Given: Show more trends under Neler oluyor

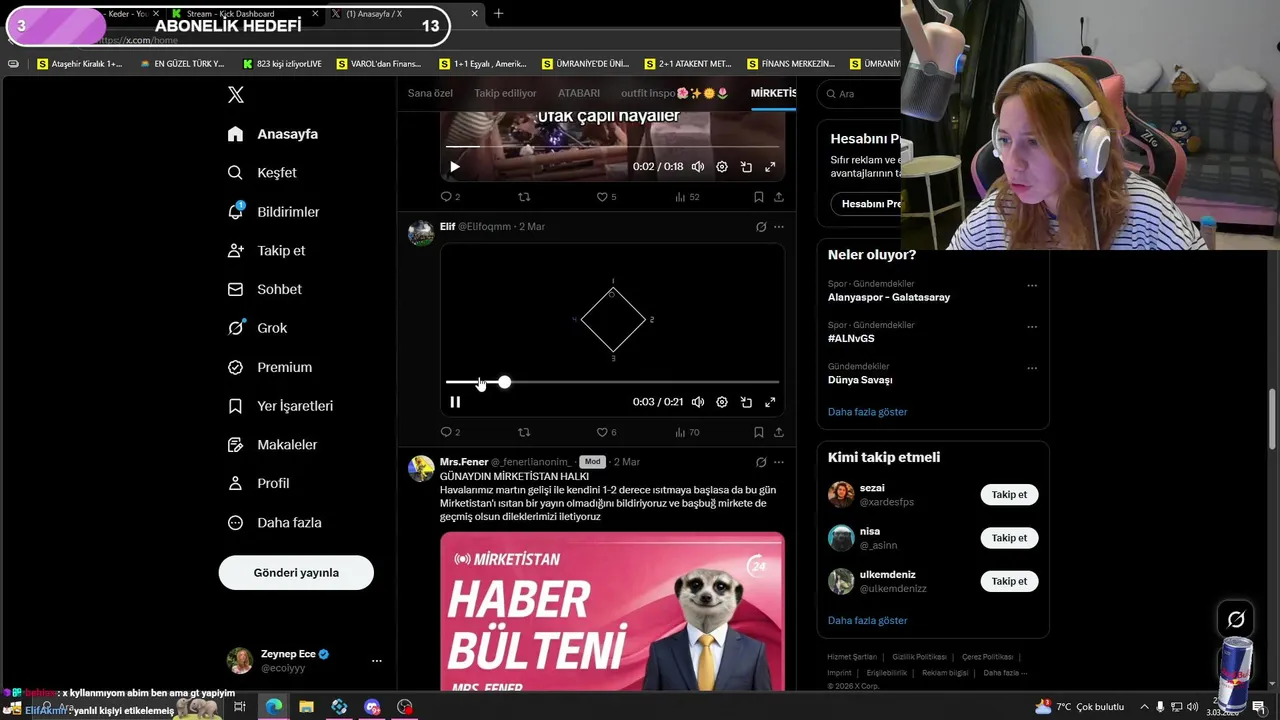Looking at the screenshot, I should pos(867,412).
